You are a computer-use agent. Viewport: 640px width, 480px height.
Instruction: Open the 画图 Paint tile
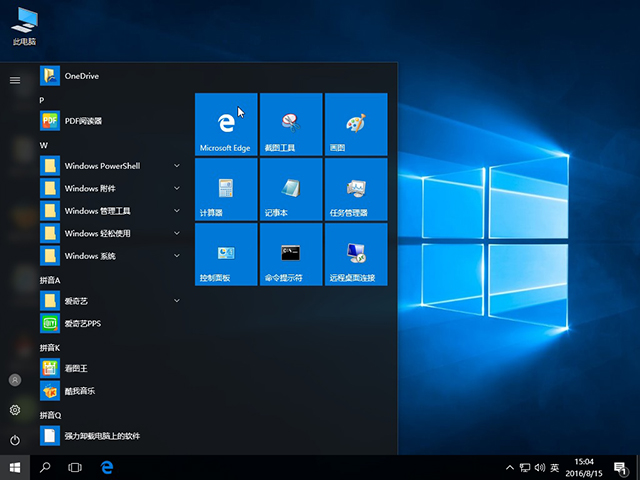coord(355,124)
